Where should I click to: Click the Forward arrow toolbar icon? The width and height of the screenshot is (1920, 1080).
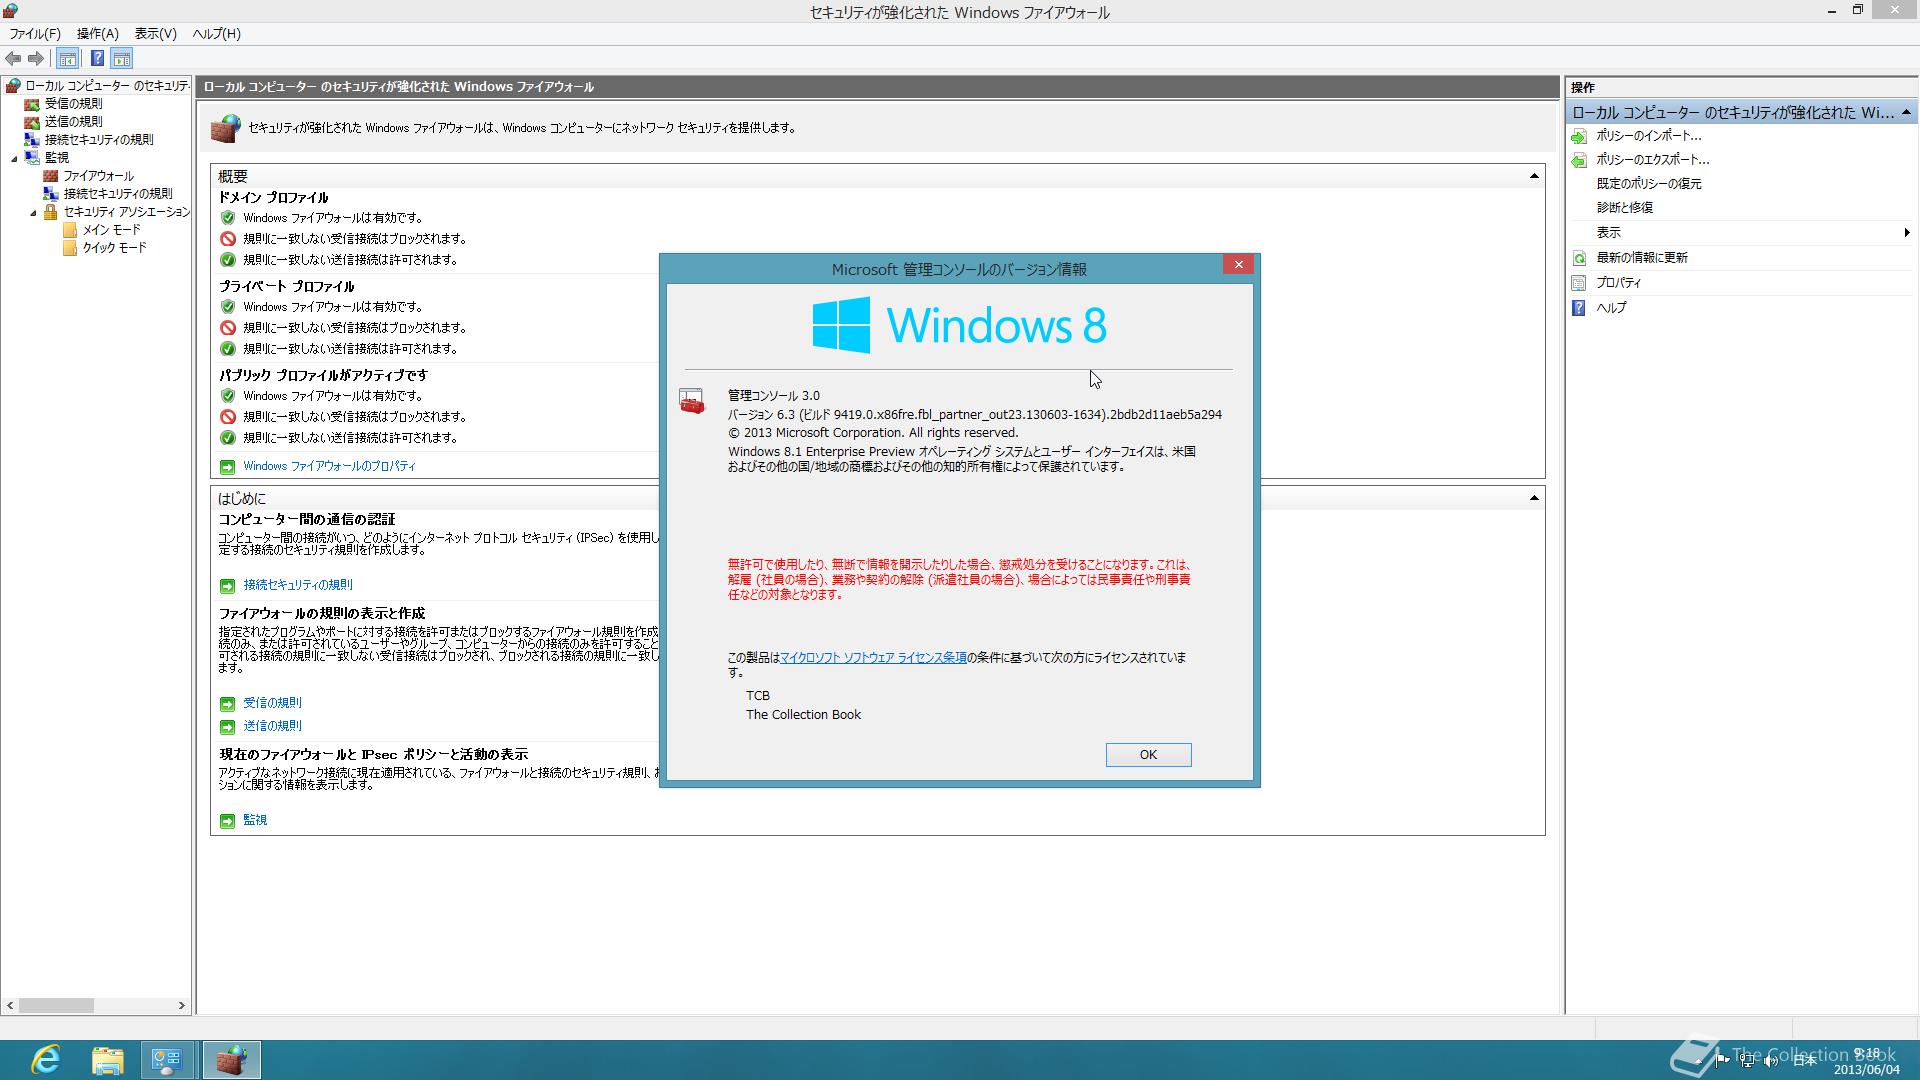[36, 59]
